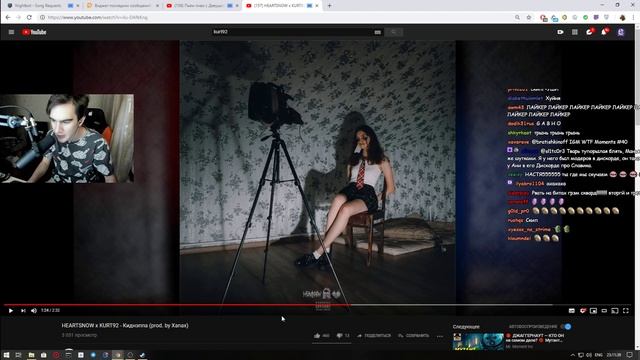Go to the YouTube home logo
Image resolution: width=640 pixels, height=360 pixels.
(34, 32)
